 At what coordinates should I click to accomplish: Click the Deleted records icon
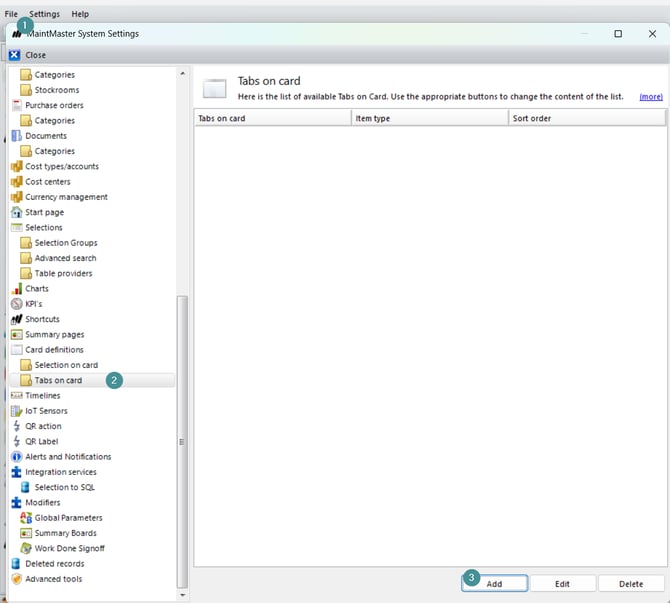pos(16,564)
